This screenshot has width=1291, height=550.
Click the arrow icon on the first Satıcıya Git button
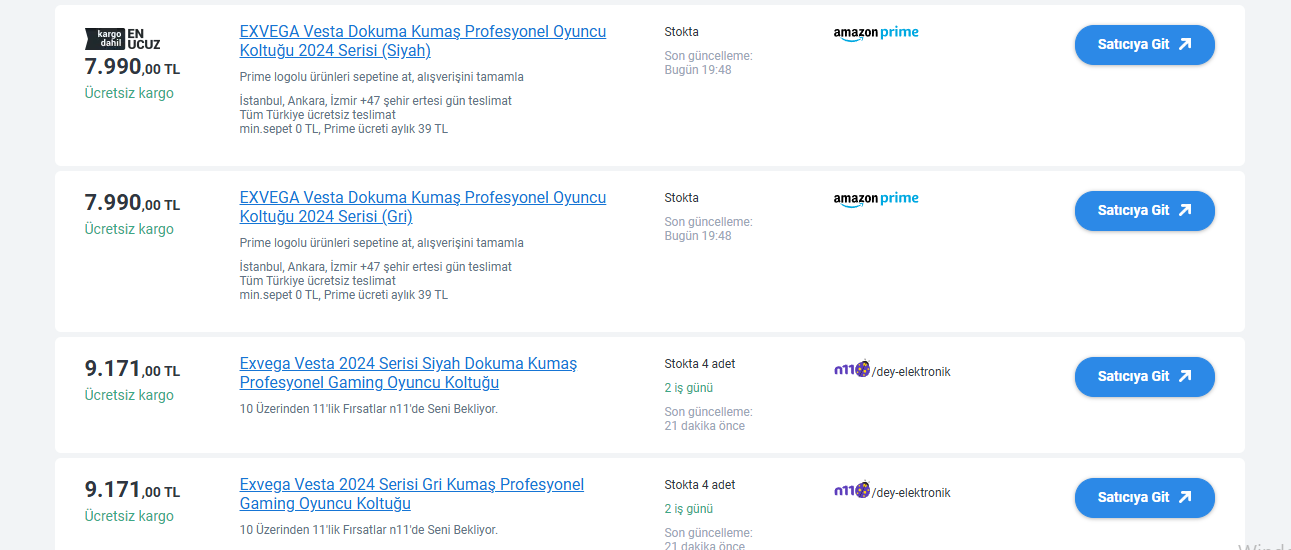[x=1185, y=44]
